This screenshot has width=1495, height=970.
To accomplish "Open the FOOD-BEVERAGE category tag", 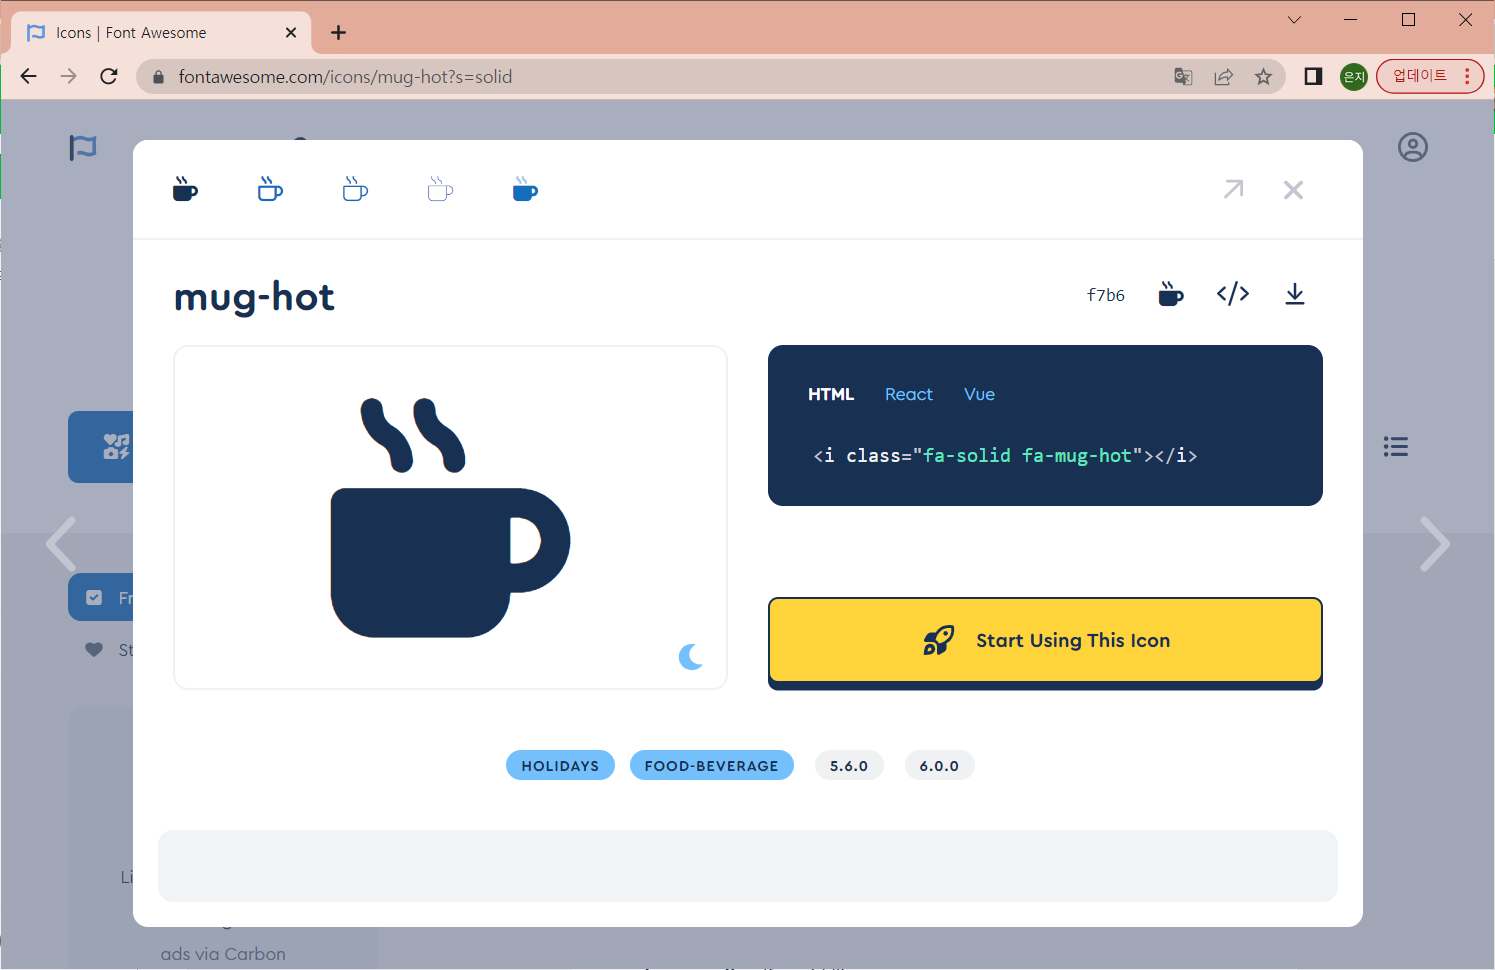I will click(712, 765).
